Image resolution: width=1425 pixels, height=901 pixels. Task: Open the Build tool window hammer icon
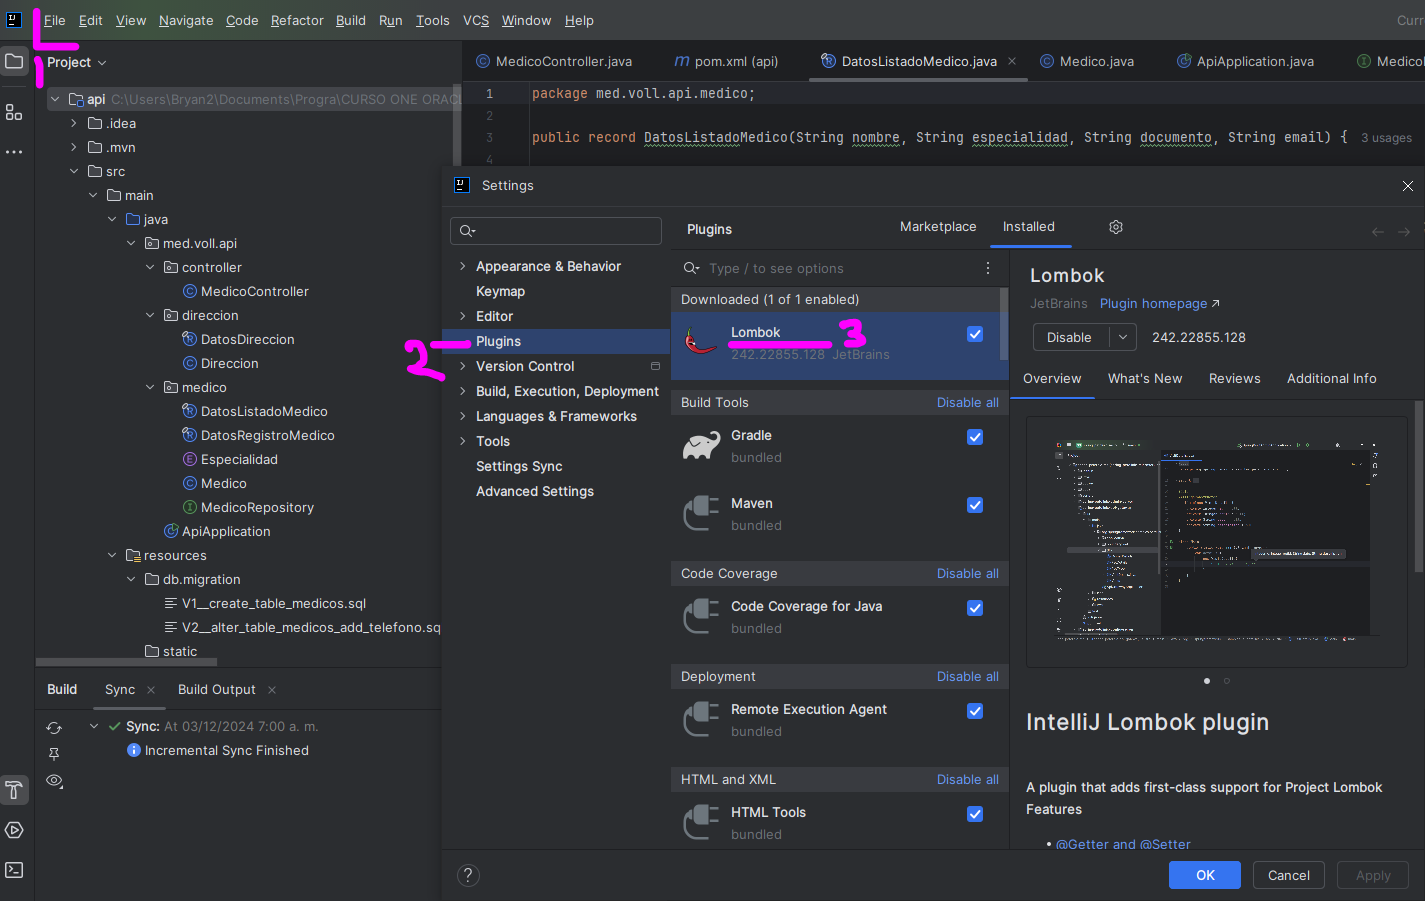14,790
